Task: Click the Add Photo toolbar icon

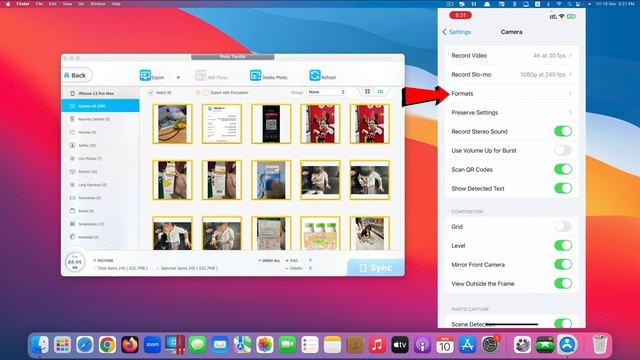Action: point(201,75)
